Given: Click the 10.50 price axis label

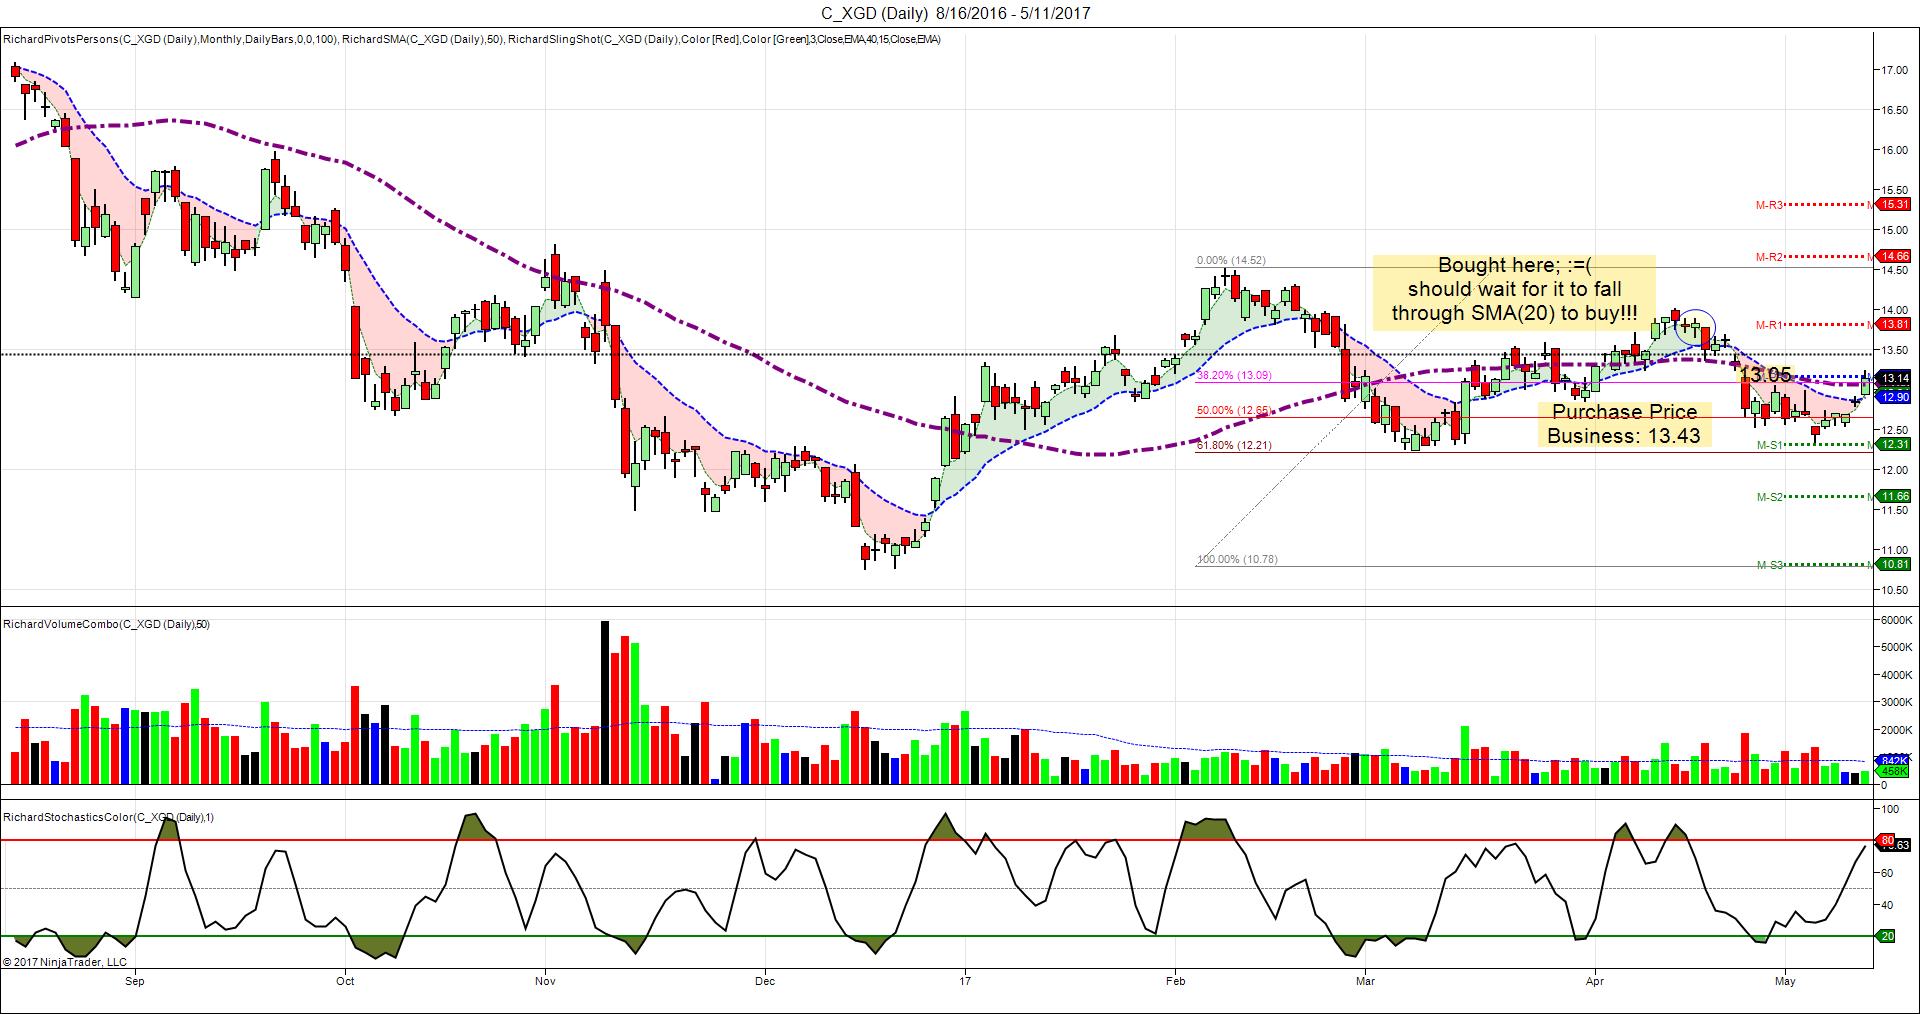Looking at the screenshot, I should (x=1895, y=590).
